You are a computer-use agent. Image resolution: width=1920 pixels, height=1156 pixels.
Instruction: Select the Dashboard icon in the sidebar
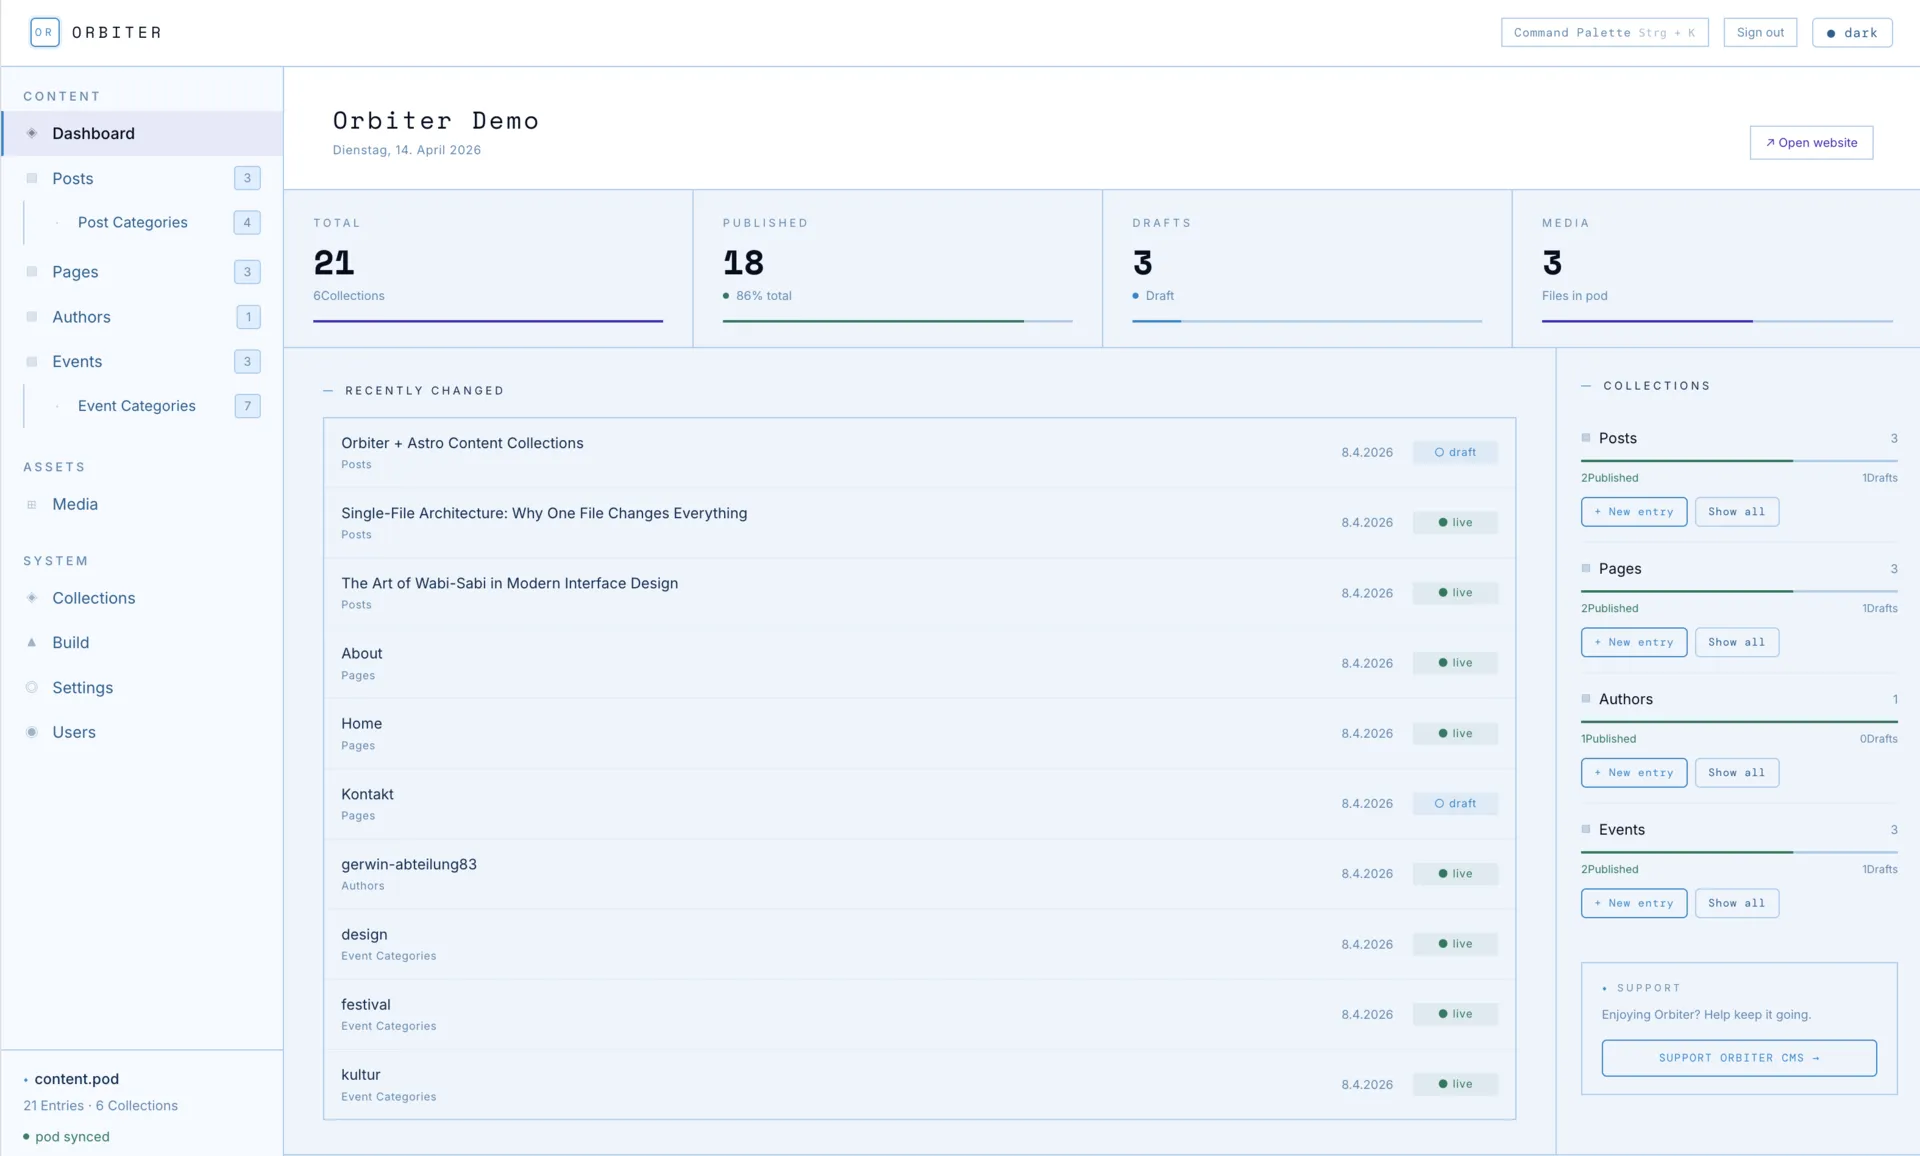(32, 133)
